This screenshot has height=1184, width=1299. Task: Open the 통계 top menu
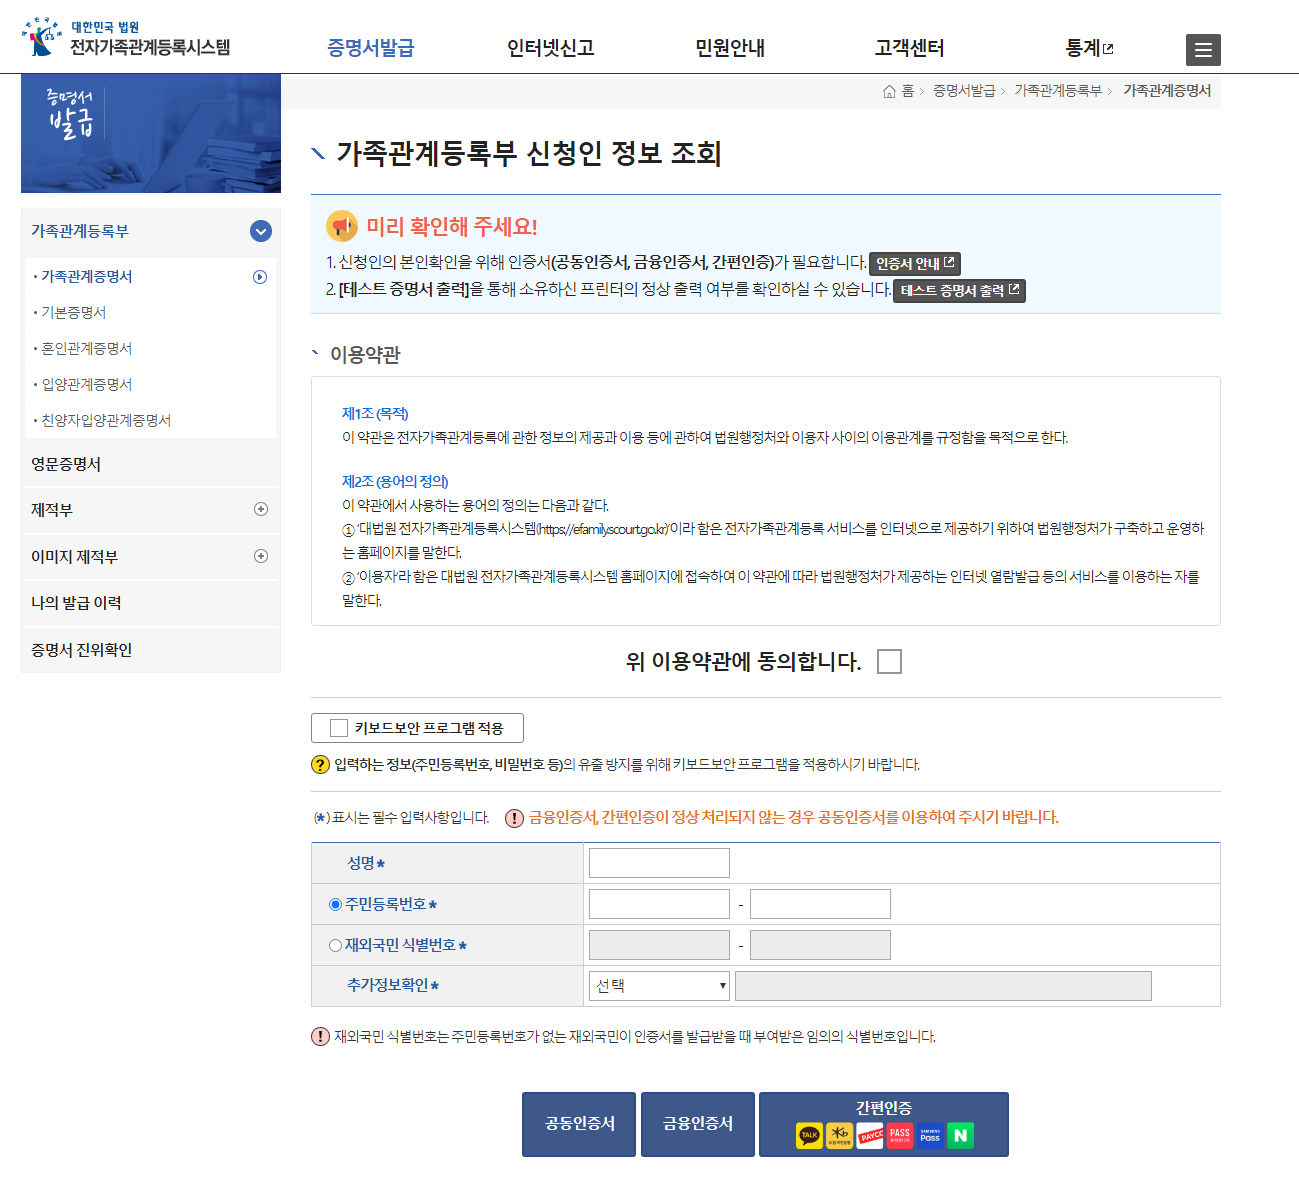[1083, 47]
